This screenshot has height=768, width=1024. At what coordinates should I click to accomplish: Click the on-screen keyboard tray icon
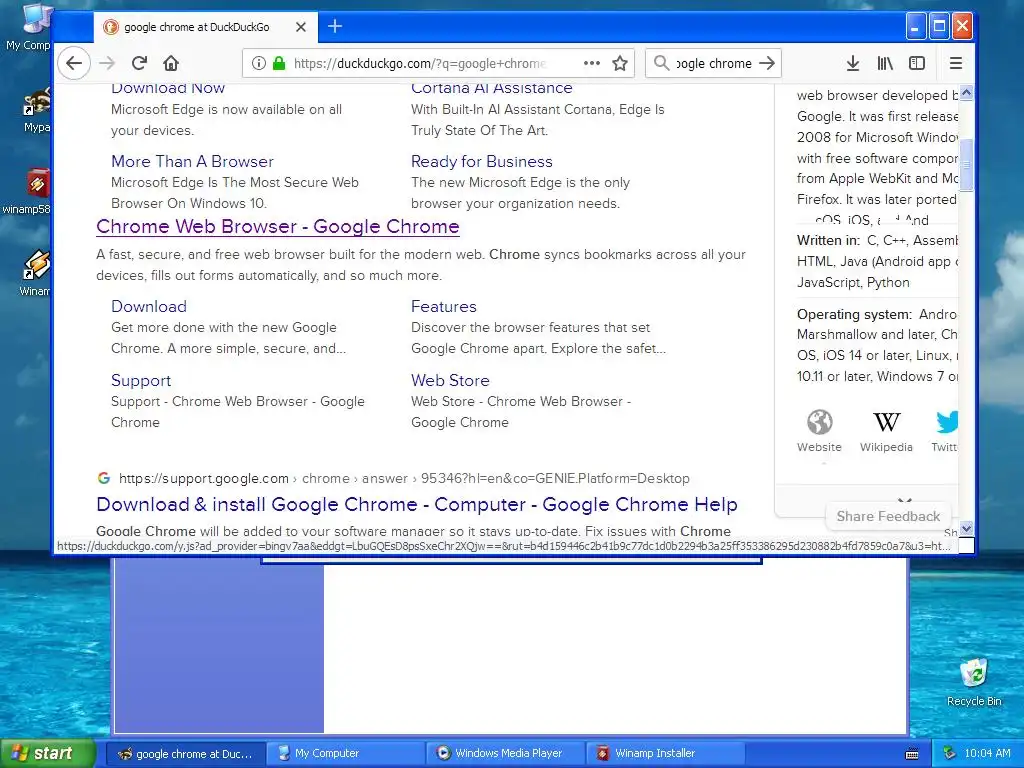tap(912, 754)
